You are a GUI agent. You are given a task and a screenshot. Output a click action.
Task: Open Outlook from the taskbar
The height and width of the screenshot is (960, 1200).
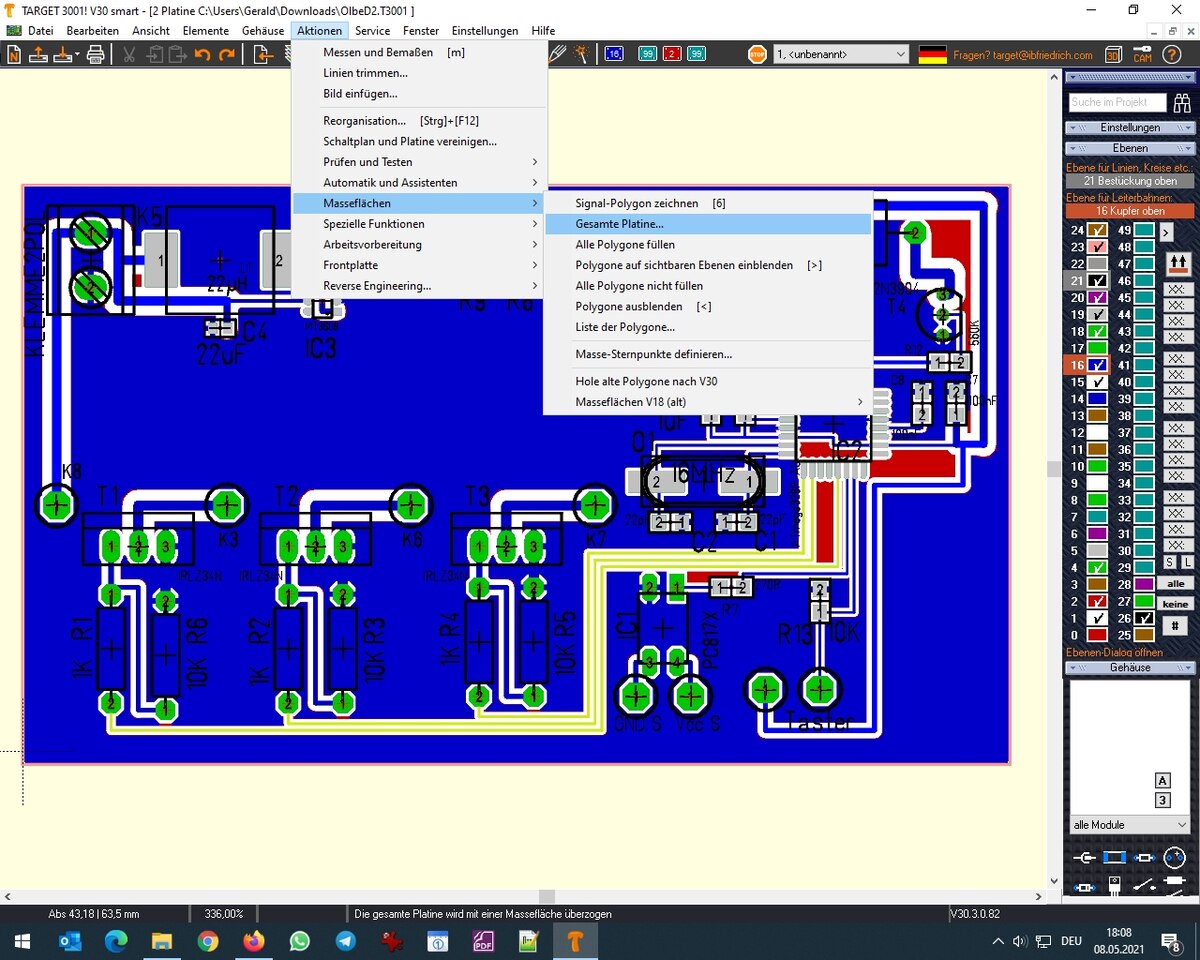[x=70, y=941]
